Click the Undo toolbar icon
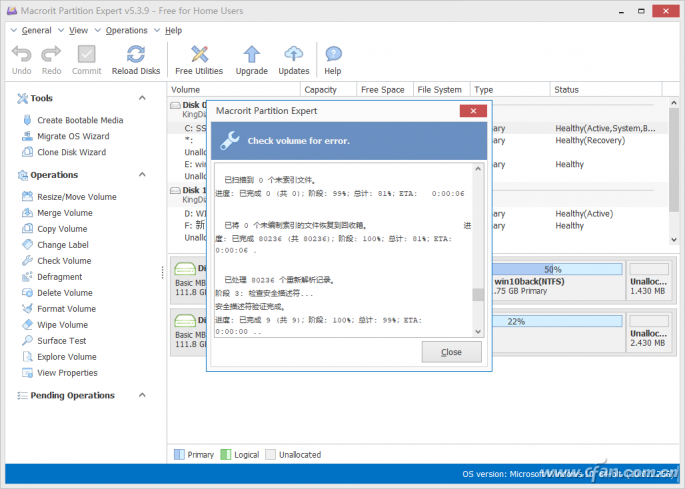 (x=21, y=54)
